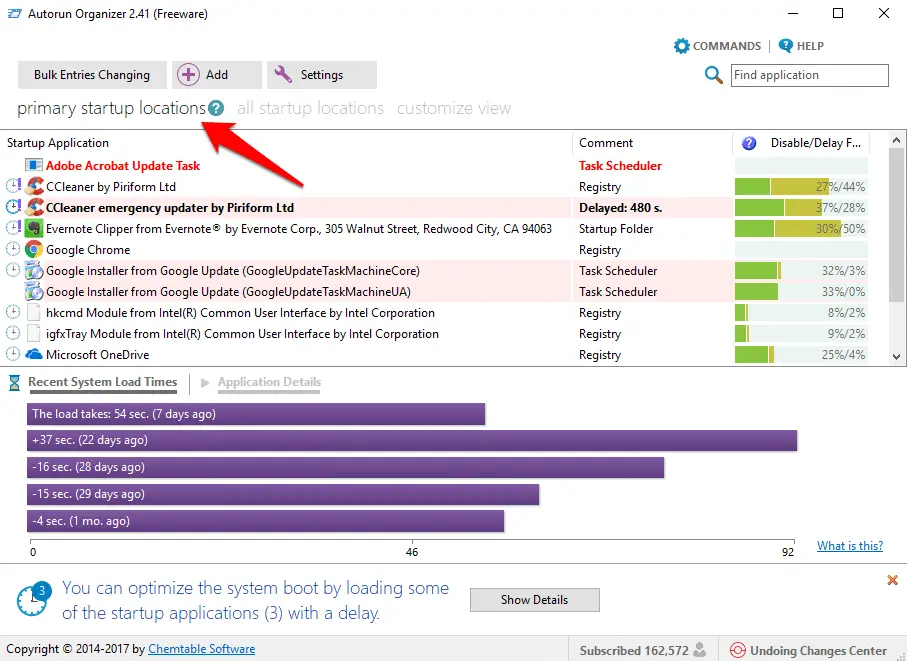Click Show Details button
The width and height of the screenshot is (907, 661).
[x=534, y=600]
